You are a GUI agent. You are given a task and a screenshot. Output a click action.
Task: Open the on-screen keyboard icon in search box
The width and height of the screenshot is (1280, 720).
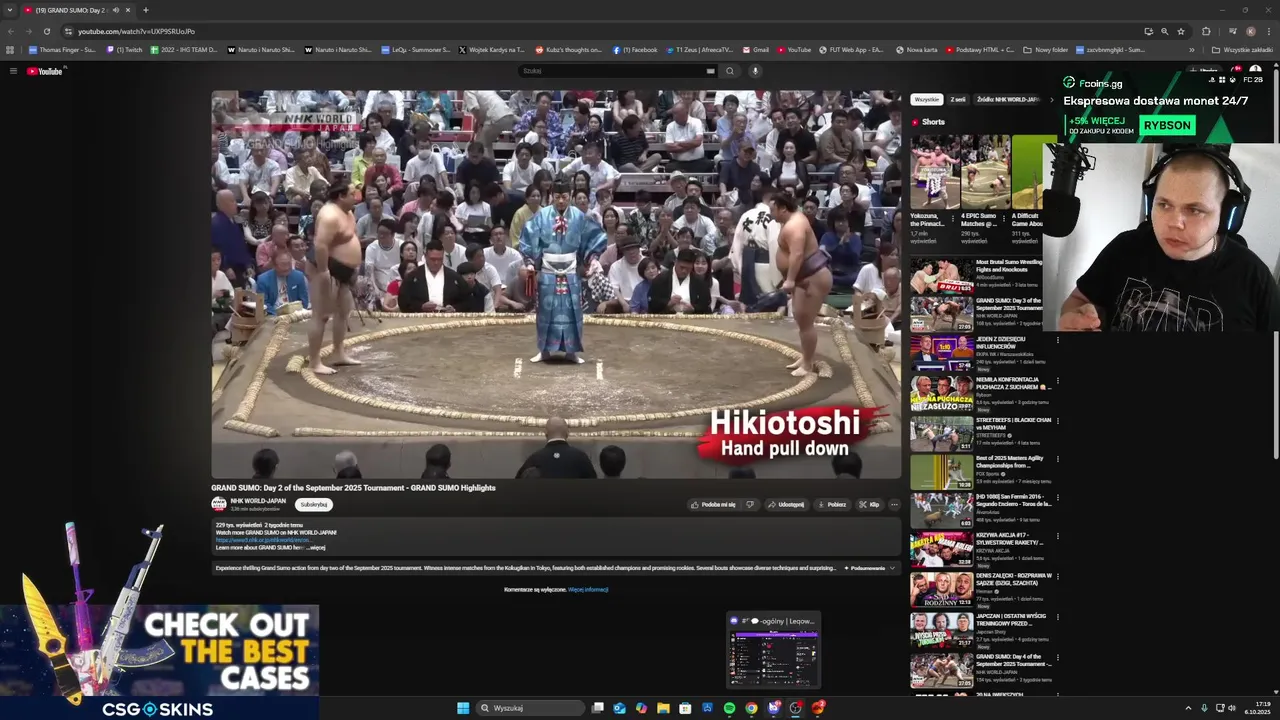click(x=710, y=71)
